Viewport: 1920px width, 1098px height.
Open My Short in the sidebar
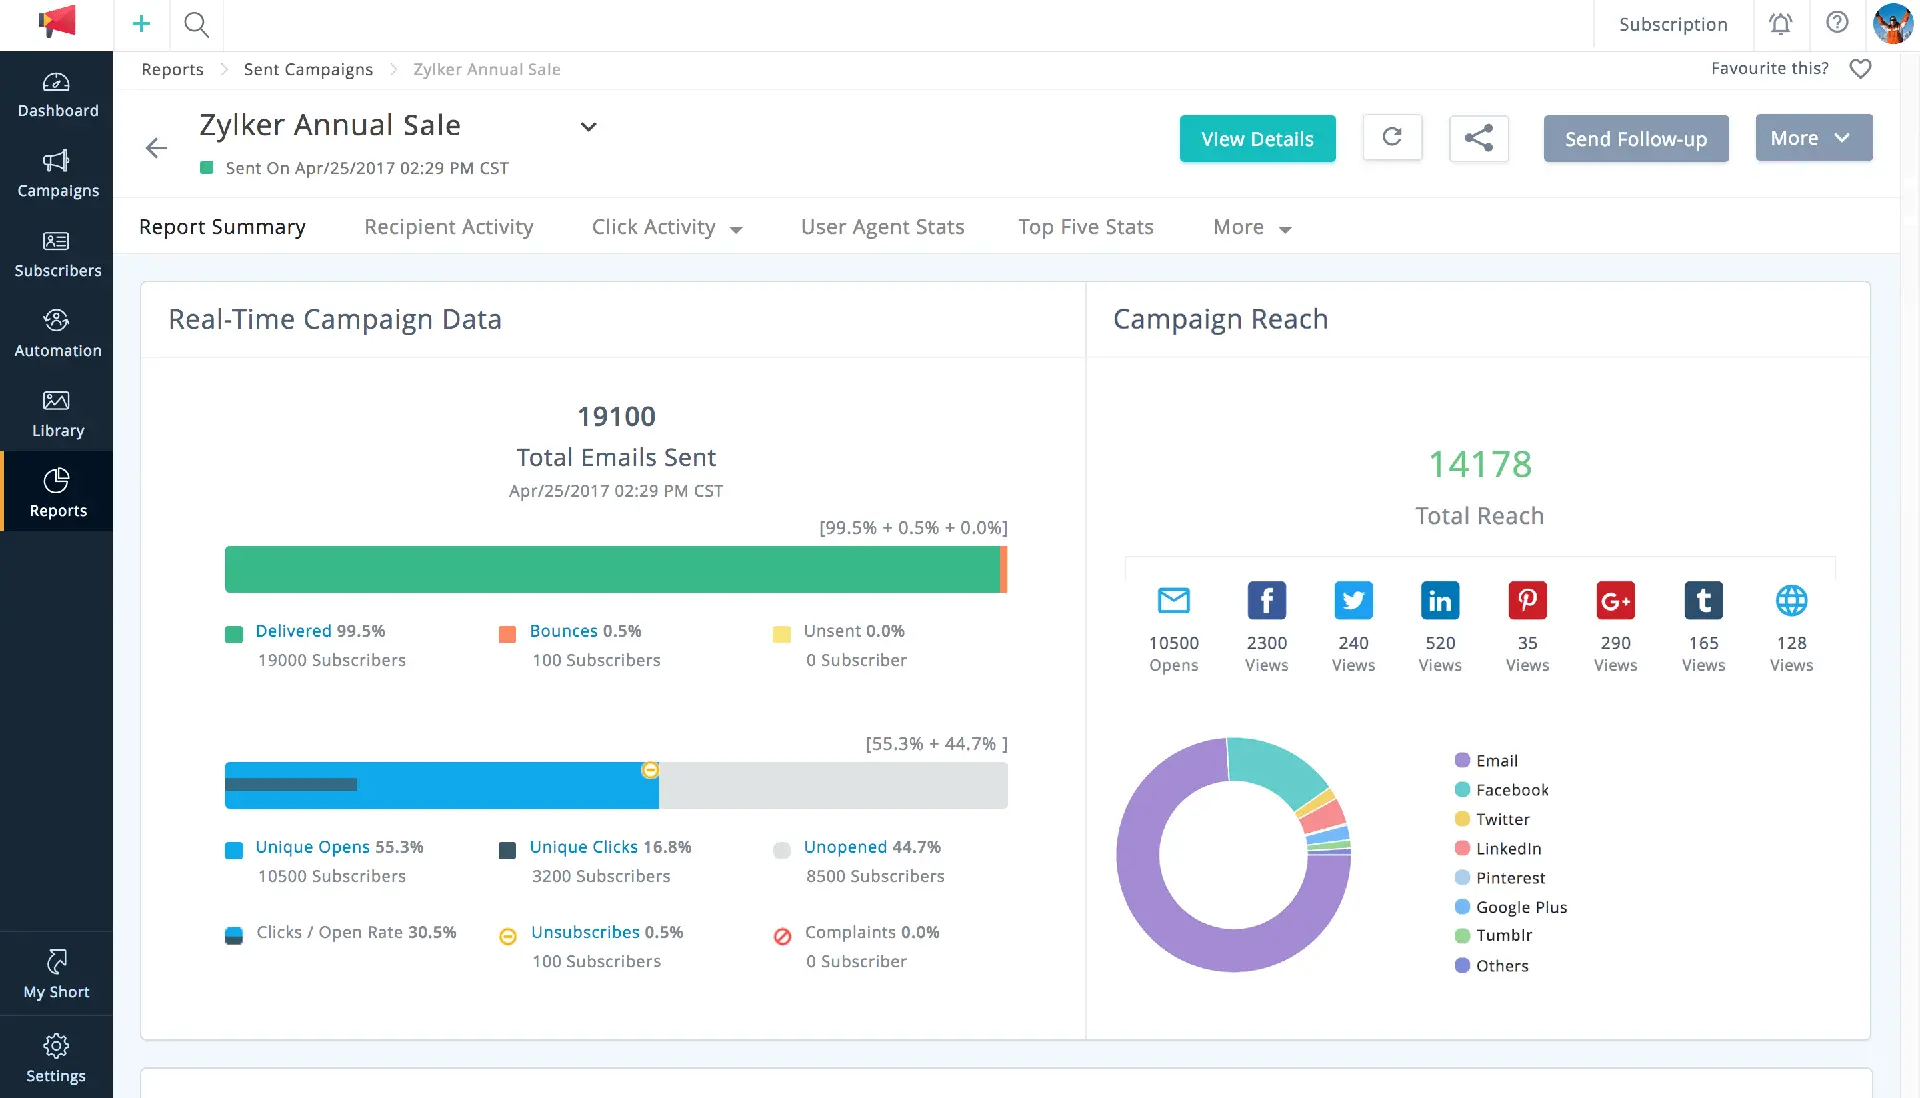57,974
